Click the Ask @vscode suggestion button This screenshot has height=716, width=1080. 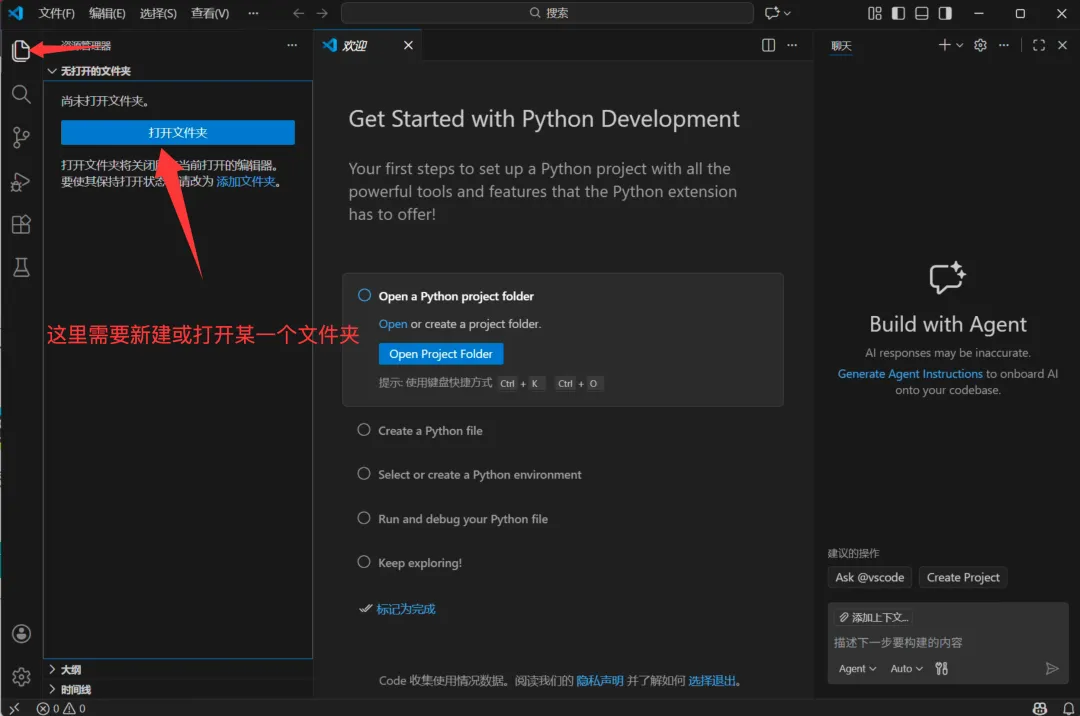coord(870,577)
